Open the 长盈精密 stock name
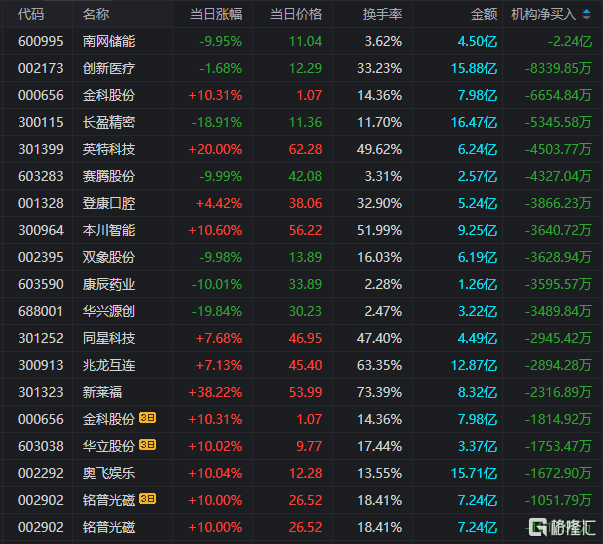The height and width of the screenshot is (544, 603). (x=109, y=122)
